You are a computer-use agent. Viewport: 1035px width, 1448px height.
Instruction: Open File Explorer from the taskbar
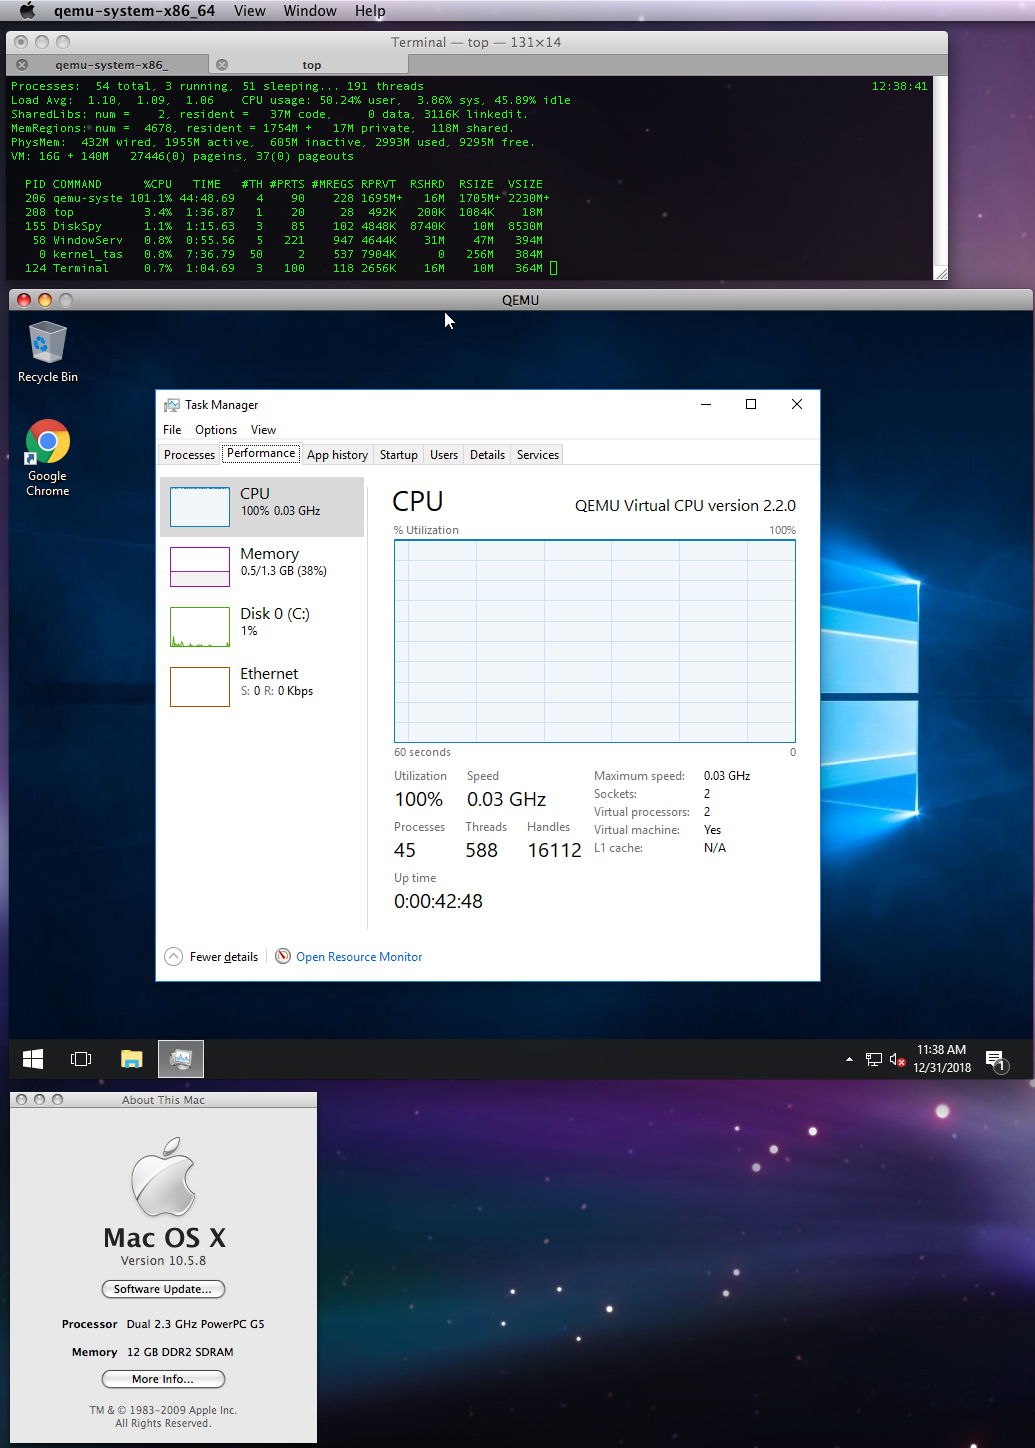131,1059
